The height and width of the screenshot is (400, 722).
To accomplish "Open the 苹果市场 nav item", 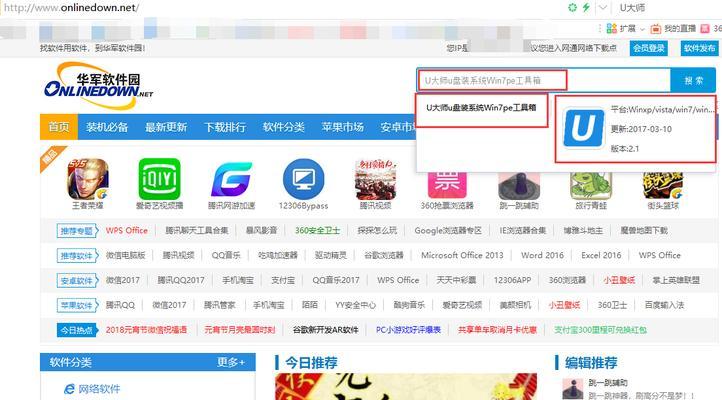I will tap(343, 127).
